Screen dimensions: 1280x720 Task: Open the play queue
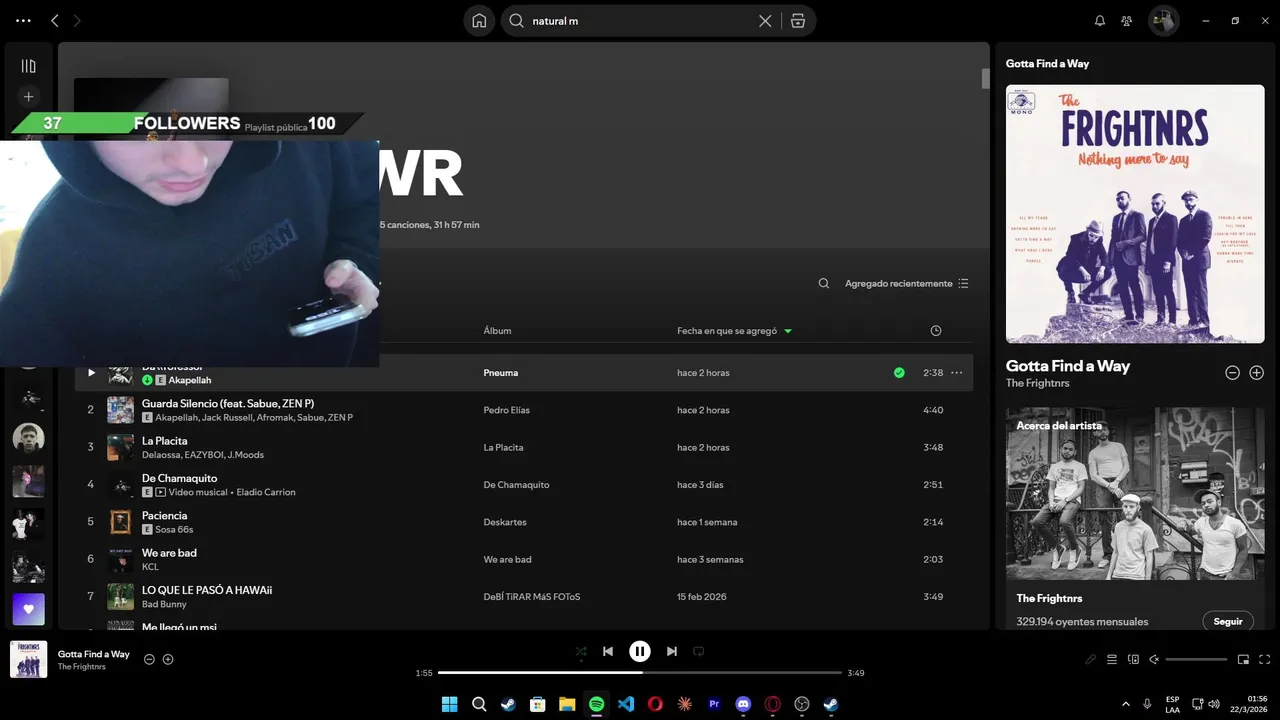[1112, 659]
